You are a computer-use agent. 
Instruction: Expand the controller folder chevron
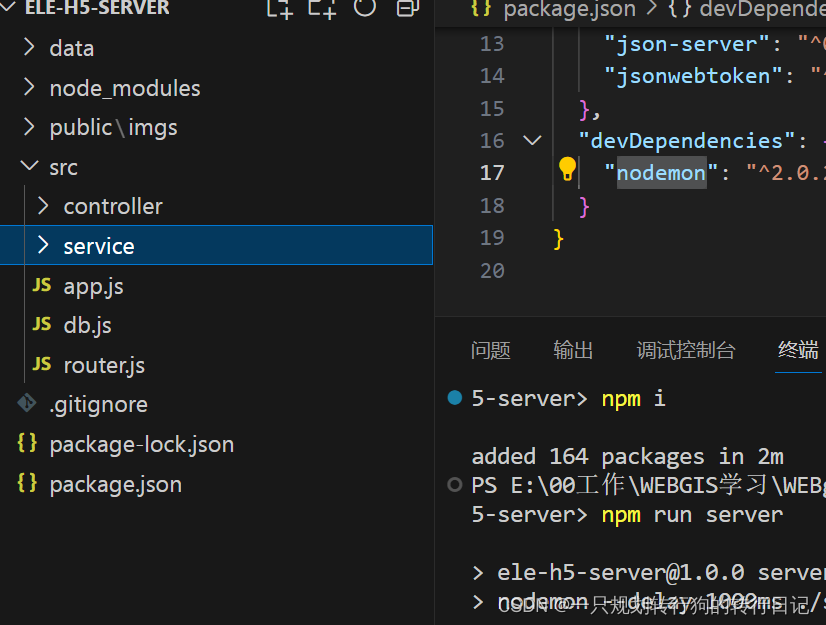point(43,206)
